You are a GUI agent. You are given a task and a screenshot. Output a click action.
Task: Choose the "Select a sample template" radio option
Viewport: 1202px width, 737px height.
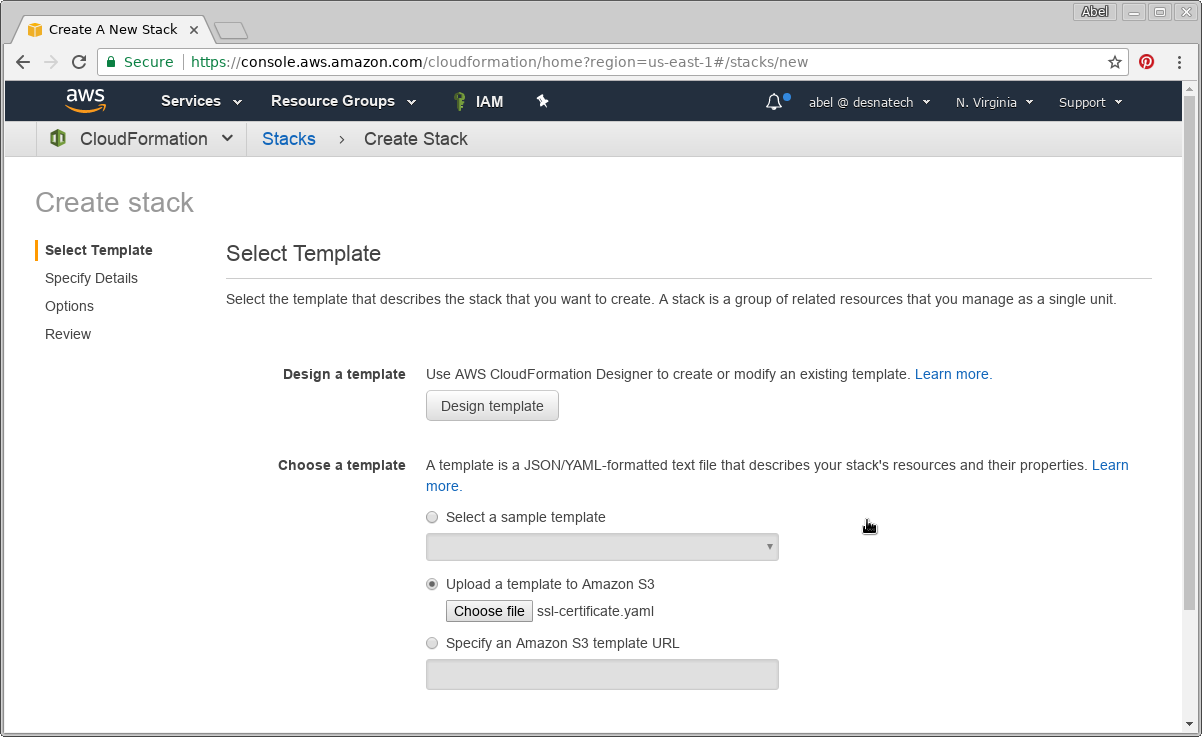(x=432, y=517)
